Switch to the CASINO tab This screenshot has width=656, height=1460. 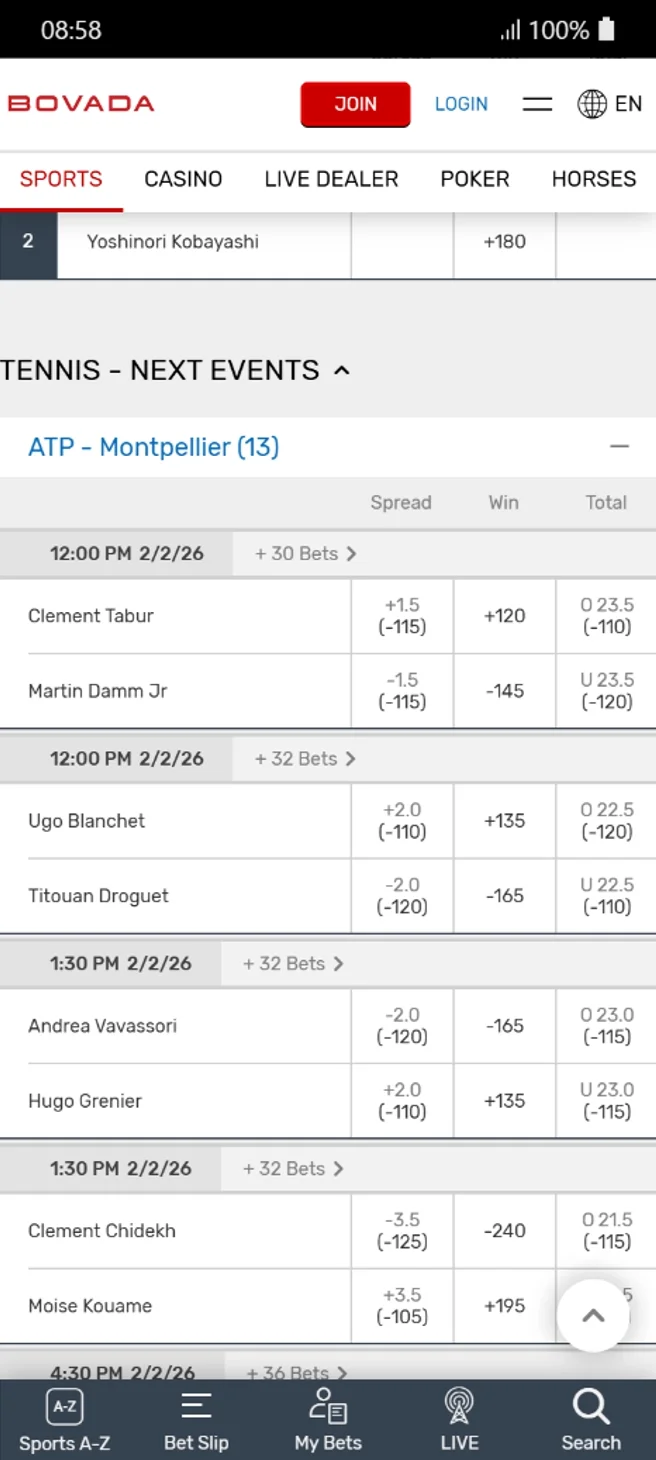tap(183, 179)
